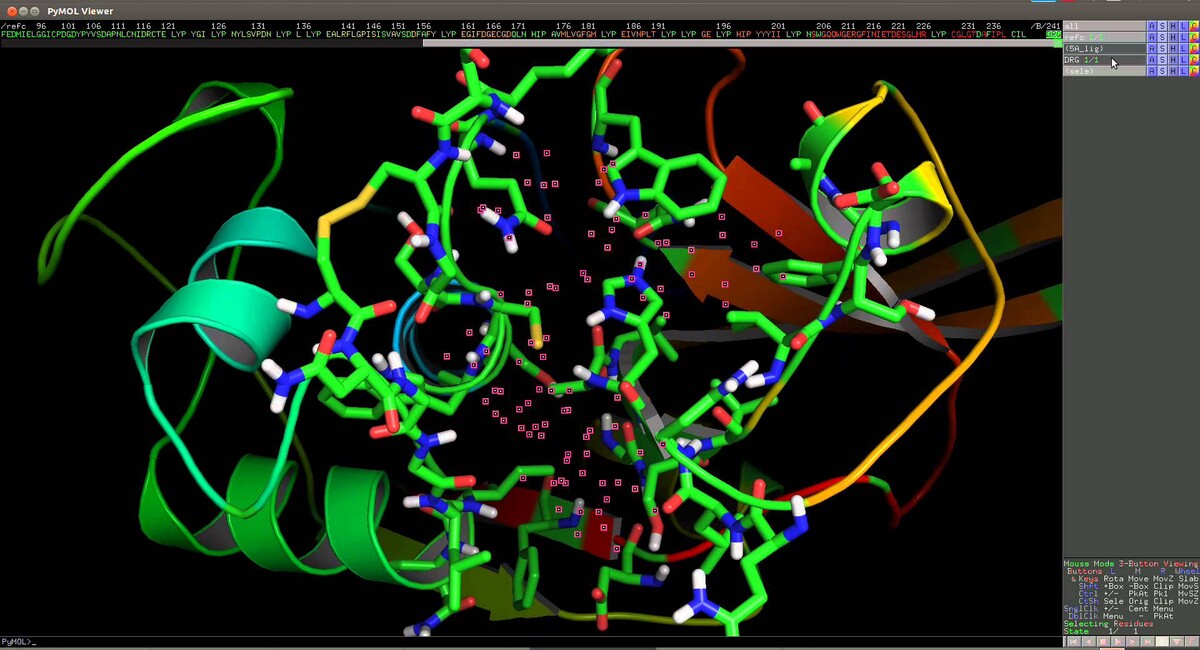
Task: Click the H button for DRG object
Action: pyautogui.click(x=1172, y=60)
